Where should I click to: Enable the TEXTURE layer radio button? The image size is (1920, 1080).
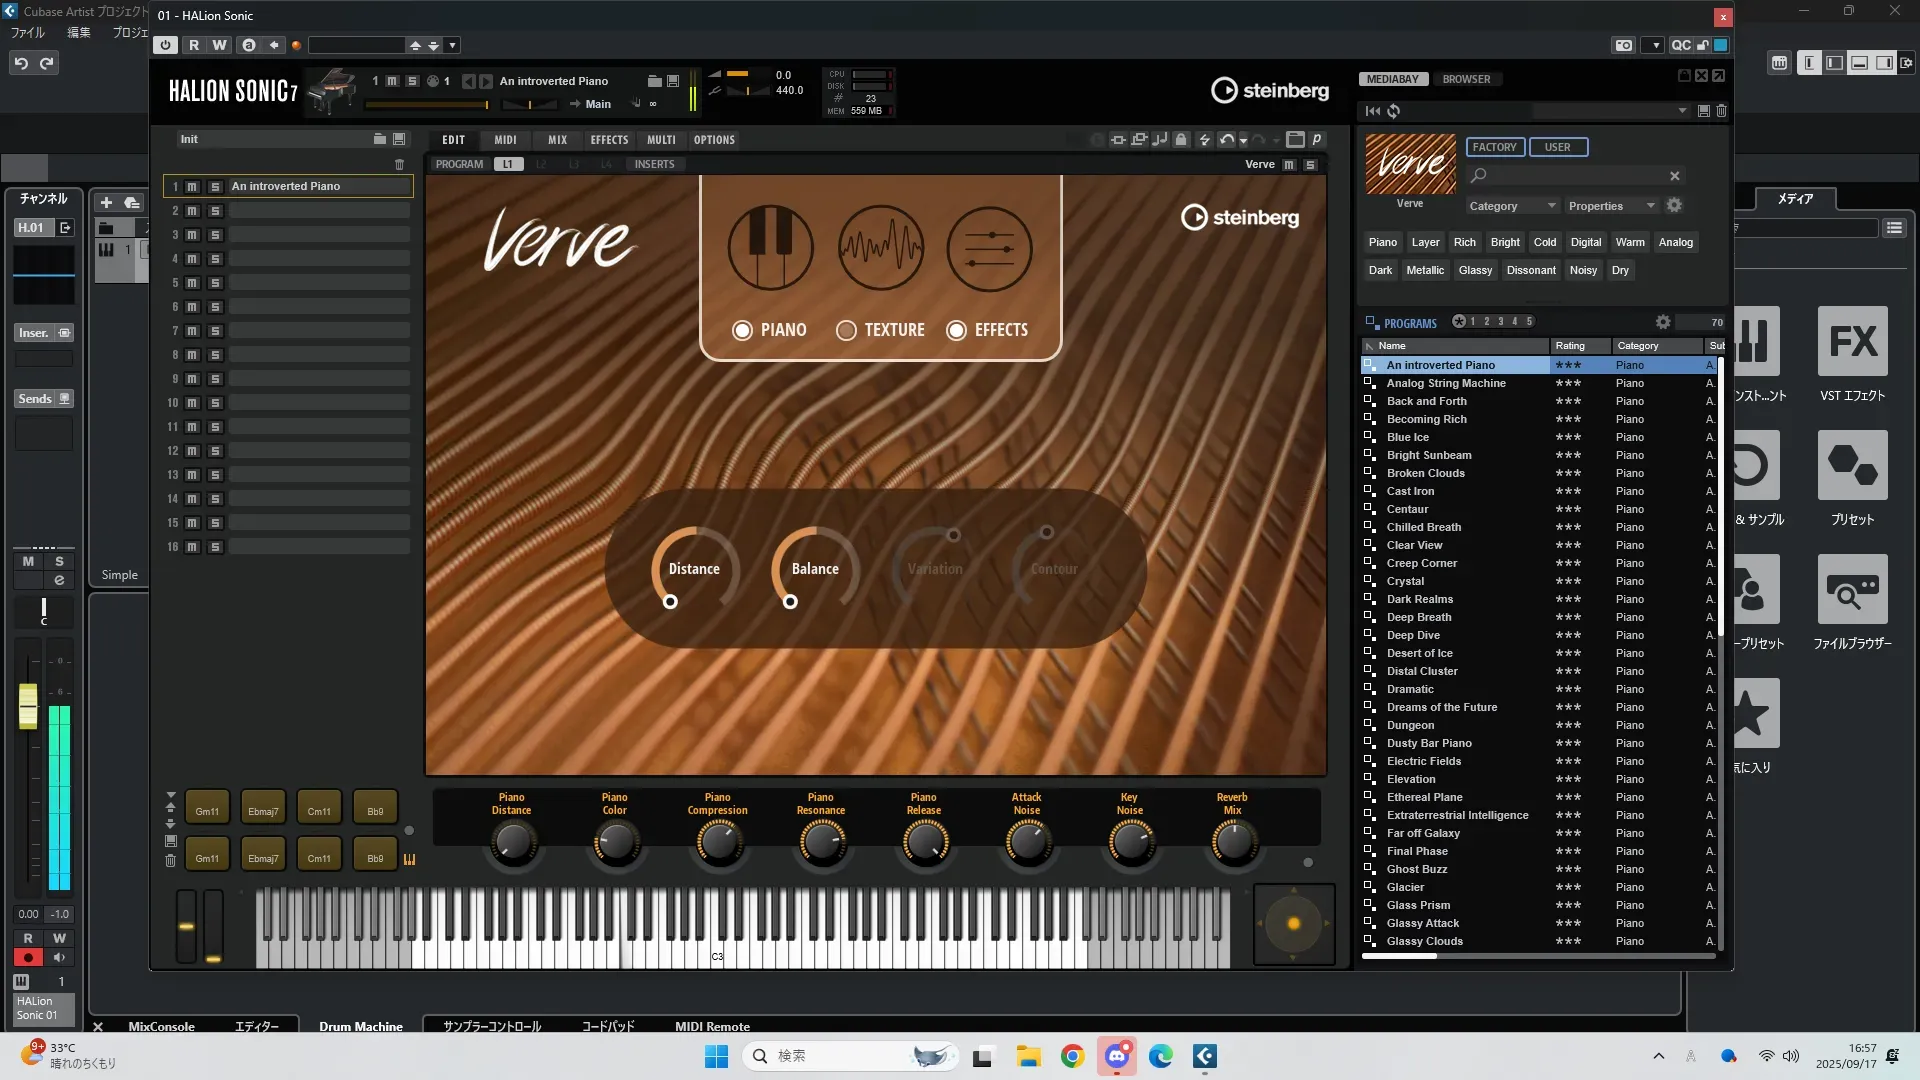tap(846, 330)
